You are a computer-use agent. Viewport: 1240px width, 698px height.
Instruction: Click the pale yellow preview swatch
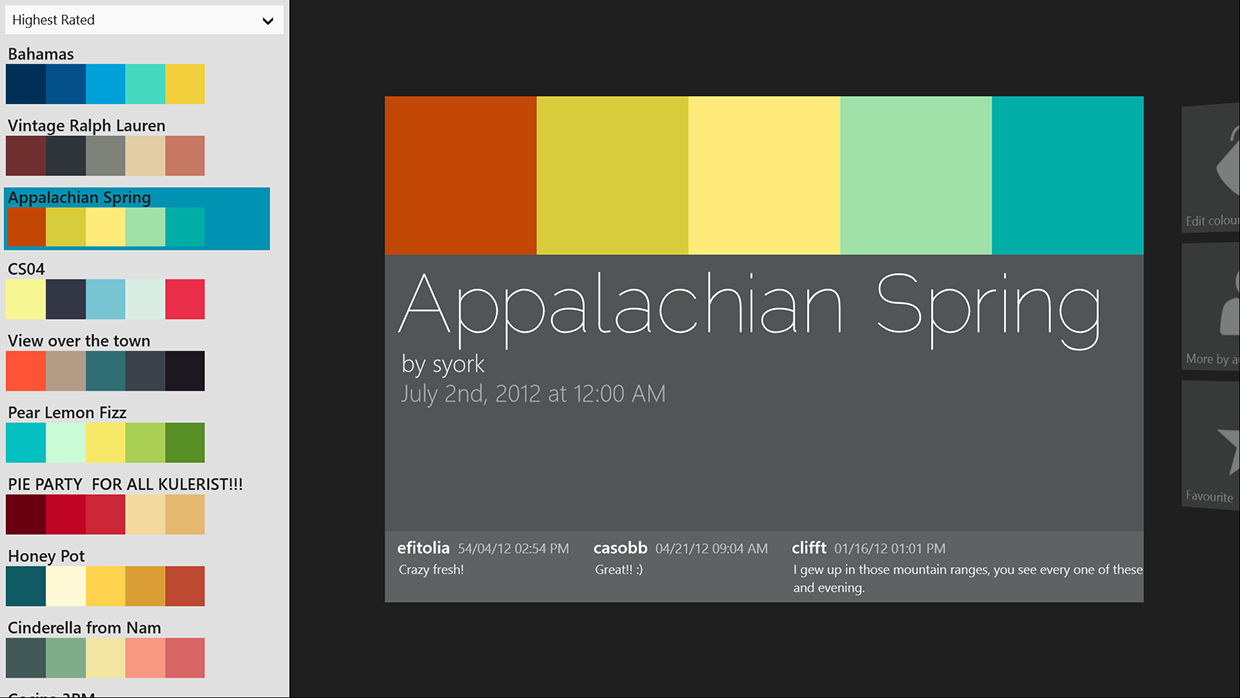[x=764, y=175]
